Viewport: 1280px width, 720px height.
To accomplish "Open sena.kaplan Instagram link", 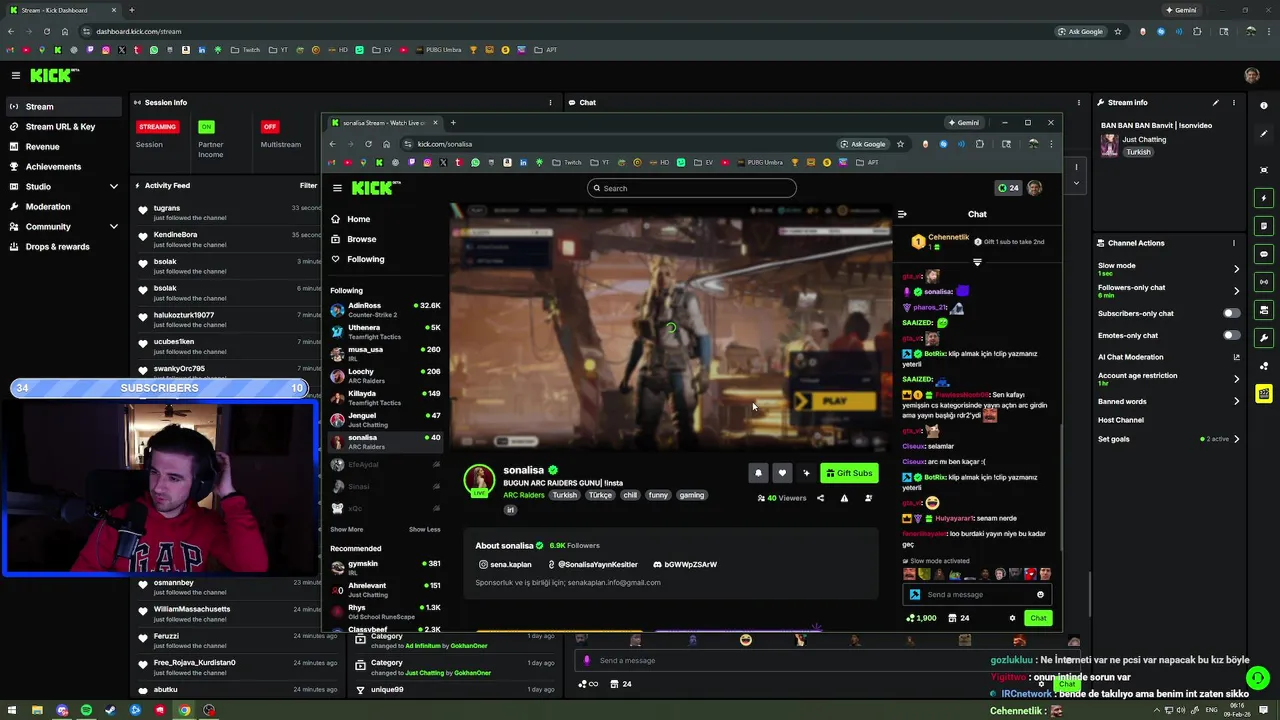I will coord(505,564).
